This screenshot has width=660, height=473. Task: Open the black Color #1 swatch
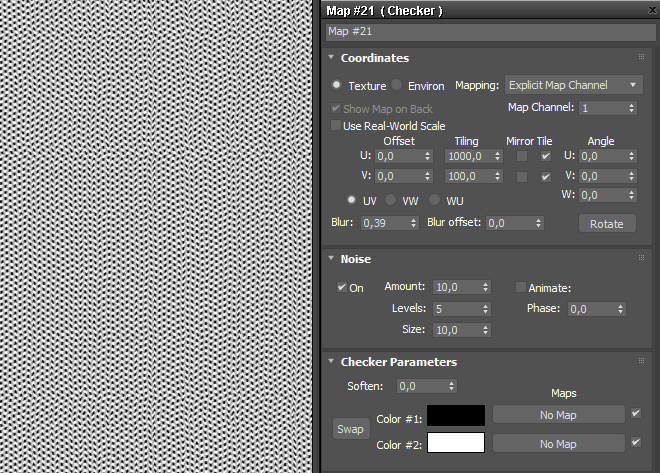click(x=456, y=415)
